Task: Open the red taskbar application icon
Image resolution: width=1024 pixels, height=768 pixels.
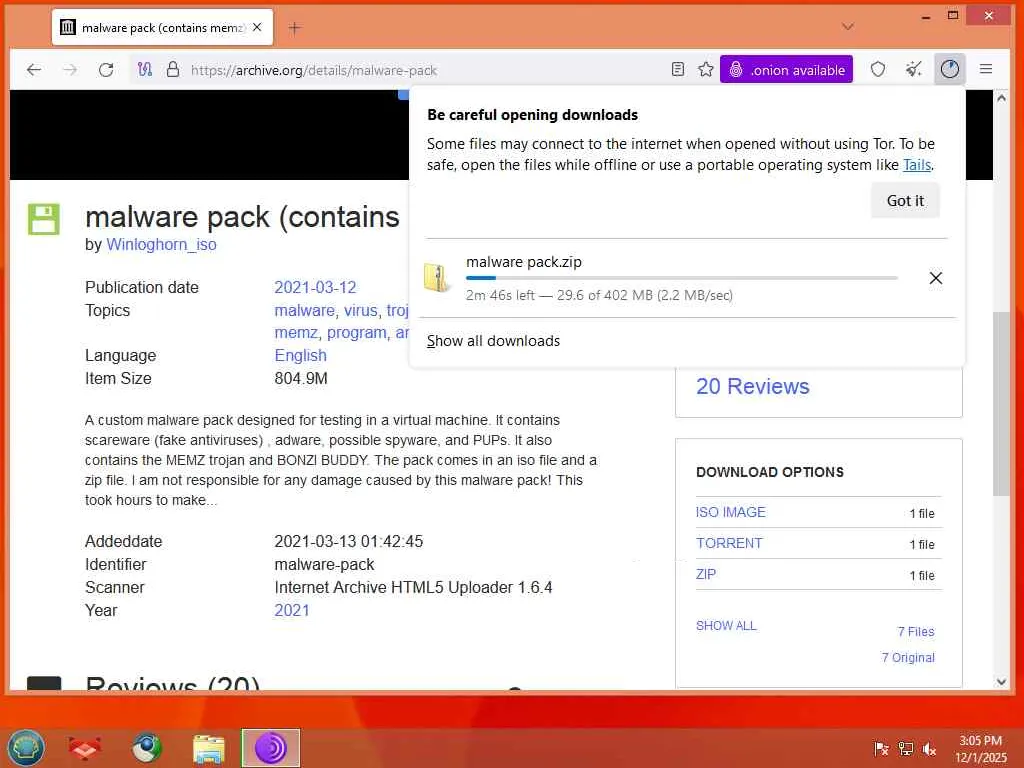Action: [84, 748]
